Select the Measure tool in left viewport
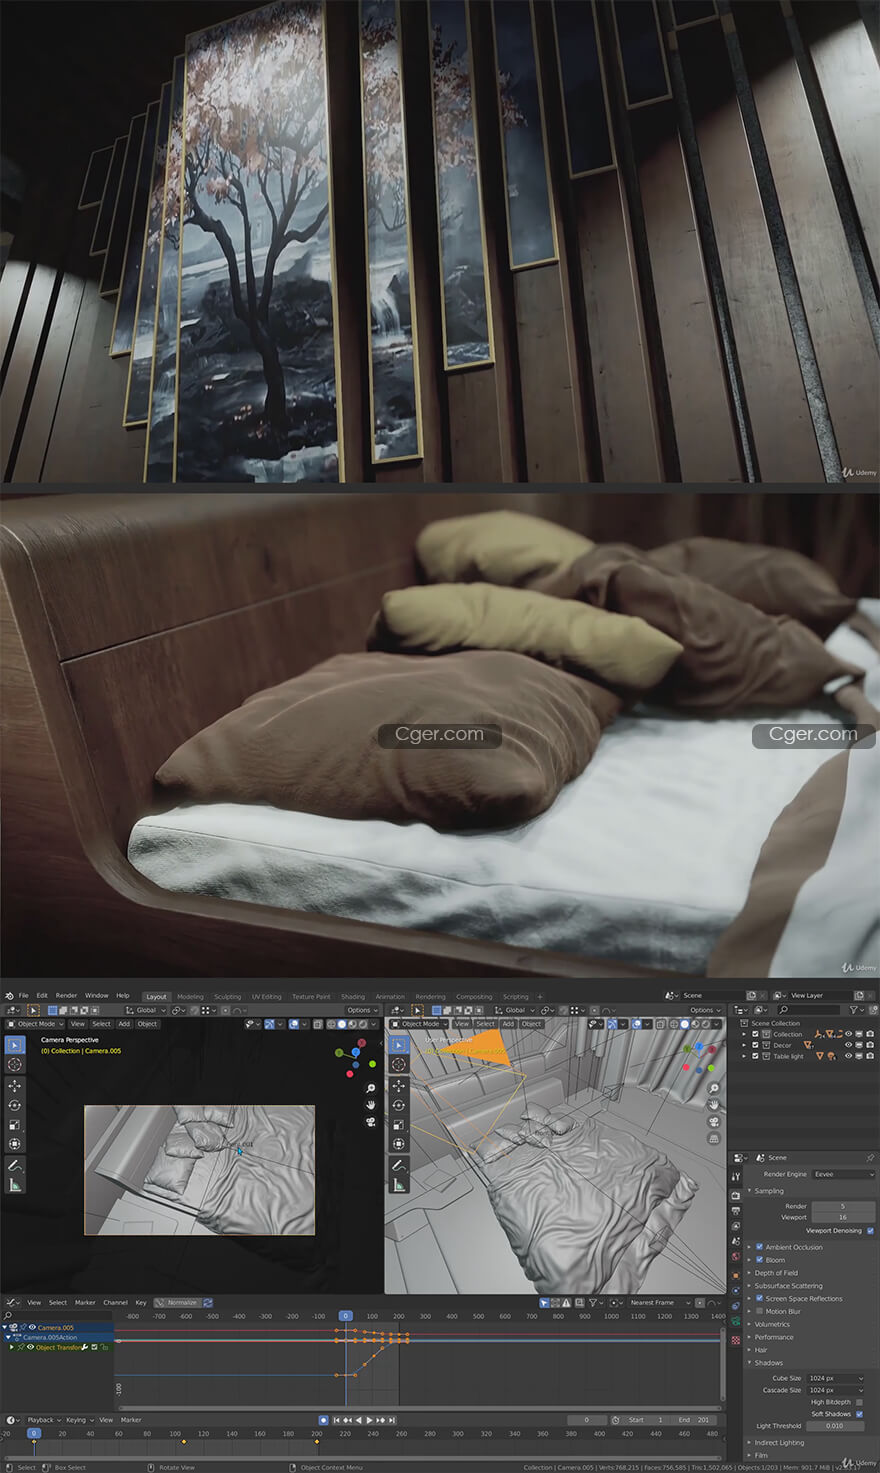Image resolution: width=880 pixels, height=1473 pixels. [14, 1186]
